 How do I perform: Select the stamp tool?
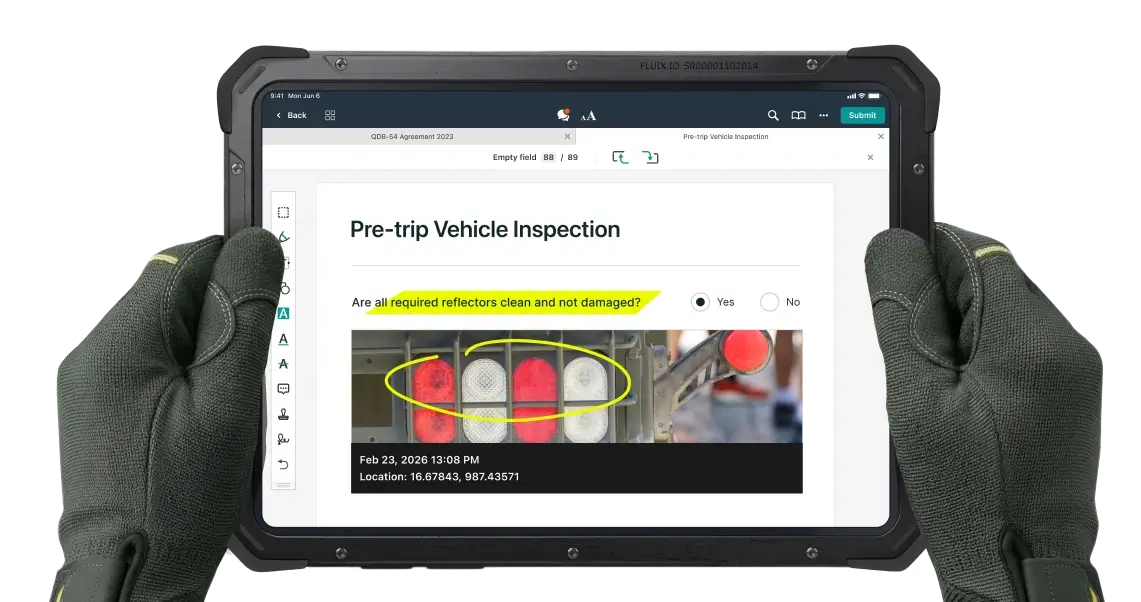[x=283, y=413]
